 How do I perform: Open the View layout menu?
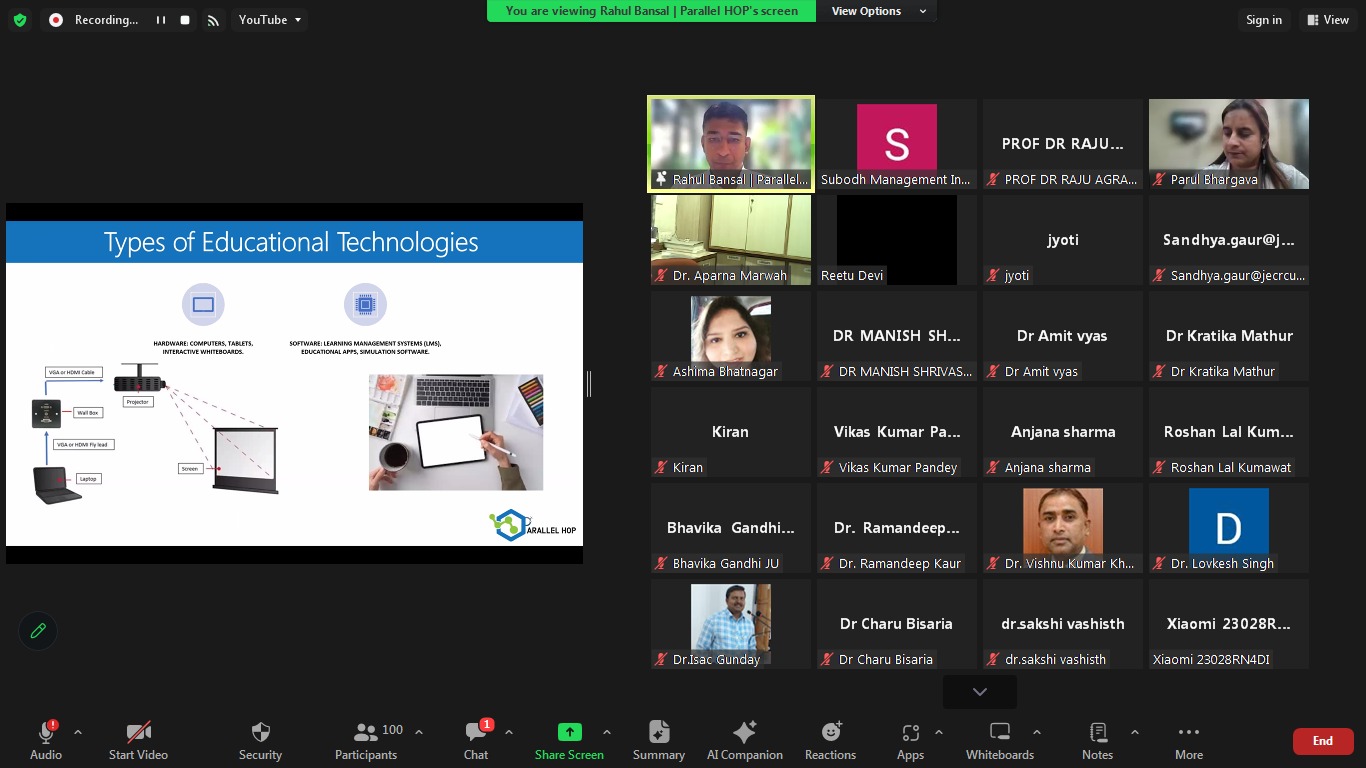(1327, 20)
